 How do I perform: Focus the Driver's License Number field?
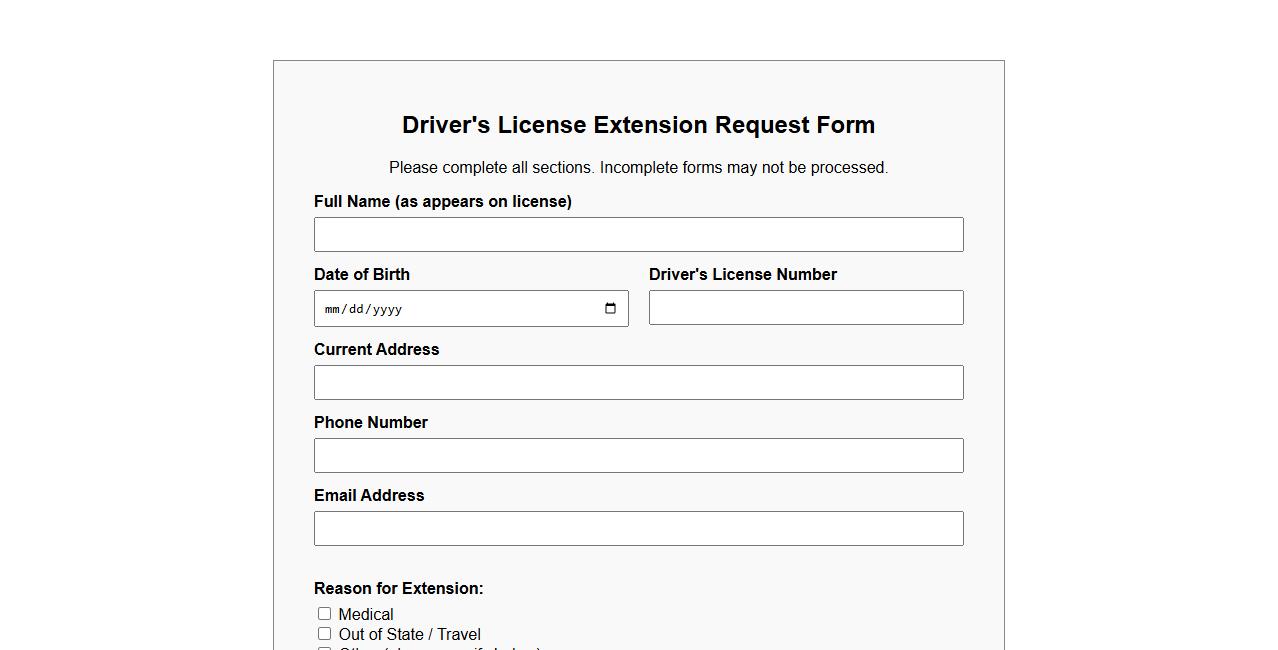(x=806, y=307)
